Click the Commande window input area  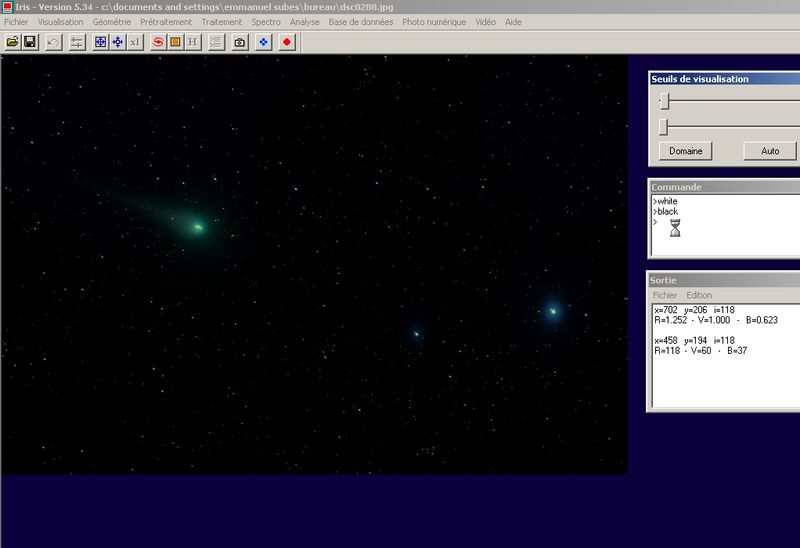point(726,225)
